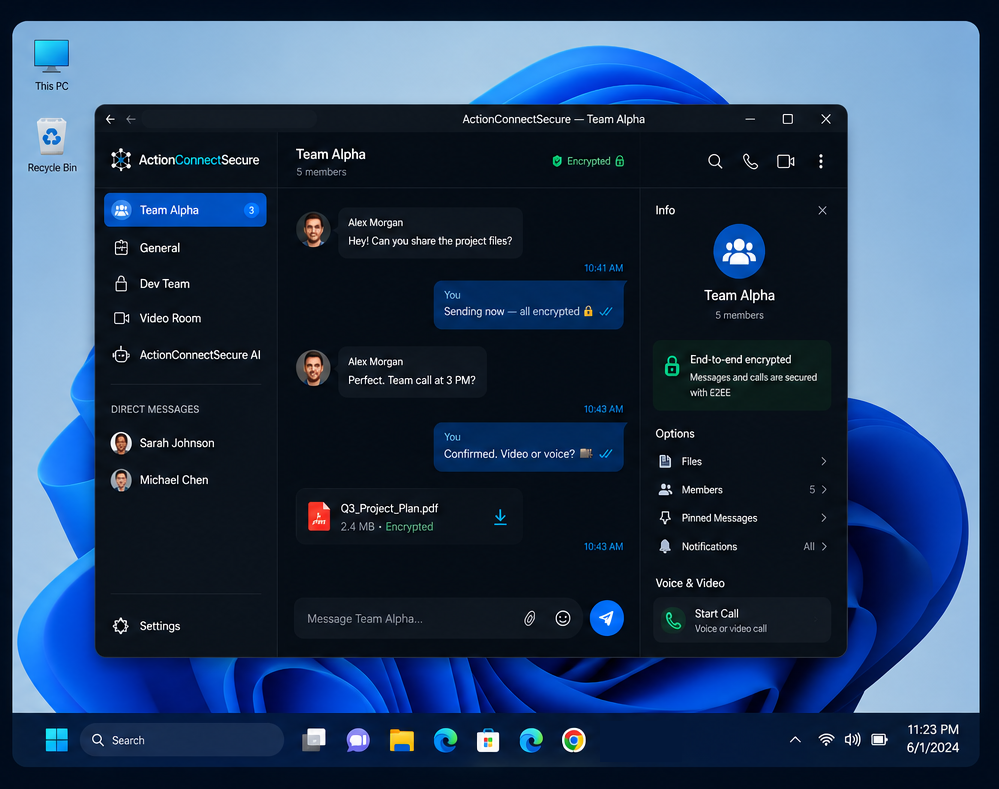999x789 pixels.
Task: Open the Team Alpha channel in sidebar
Action: 185,210
